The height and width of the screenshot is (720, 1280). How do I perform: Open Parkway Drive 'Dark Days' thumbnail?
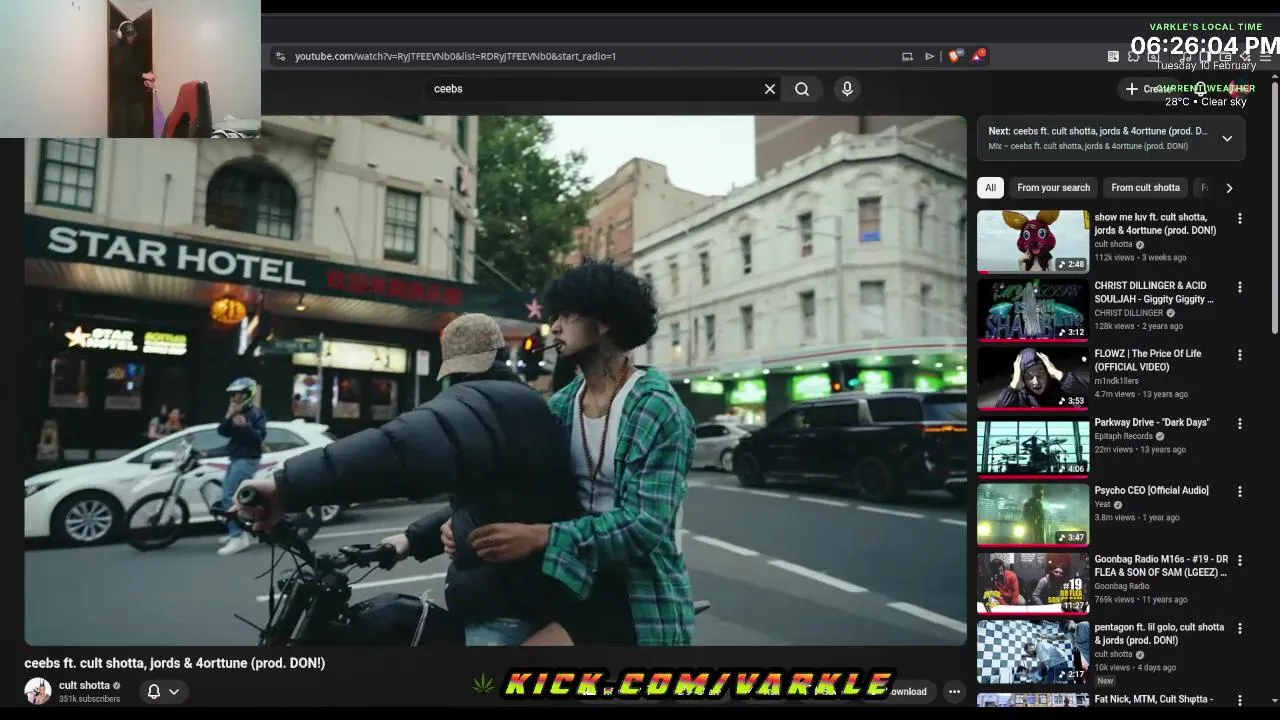click(x=1033, y=446)
